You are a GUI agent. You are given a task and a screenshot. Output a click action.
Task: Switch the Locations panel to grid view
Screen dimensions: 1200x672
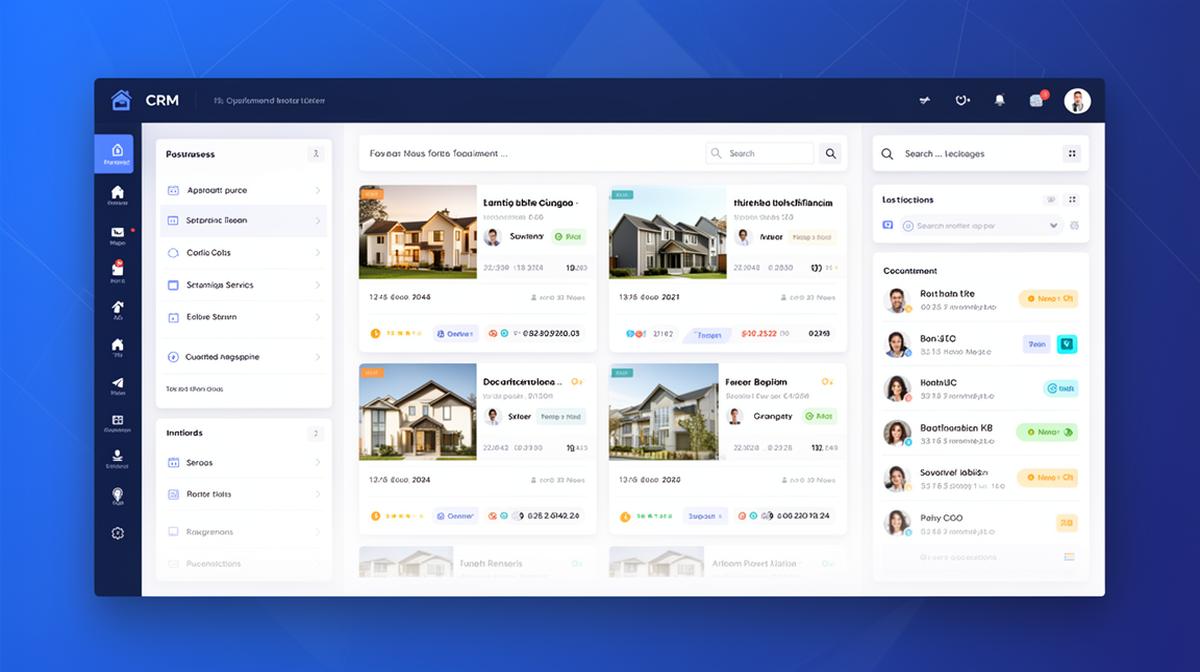click(x=1072, y=199)
